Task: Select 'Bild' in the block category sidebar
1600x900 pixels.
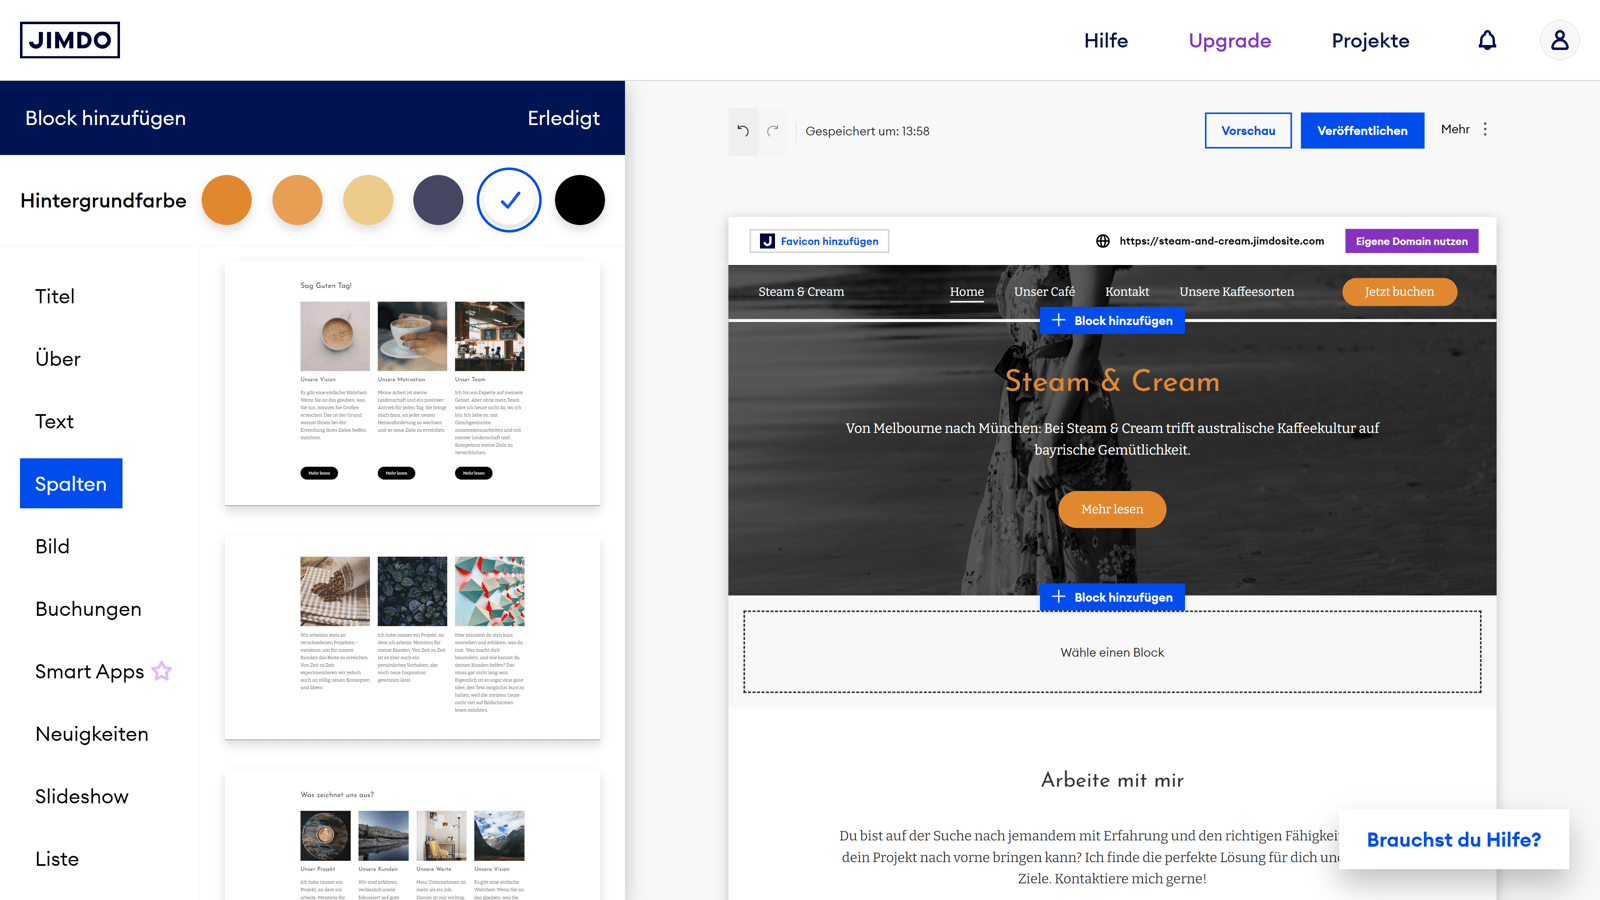Action: tap(52, 546)
